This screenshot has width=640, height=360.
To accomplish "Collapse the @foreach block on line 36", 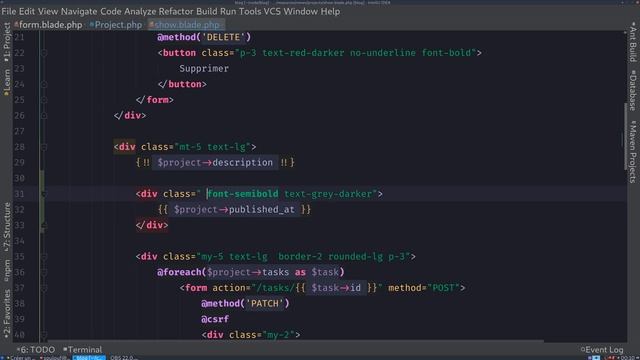I will tap(44, 272).
